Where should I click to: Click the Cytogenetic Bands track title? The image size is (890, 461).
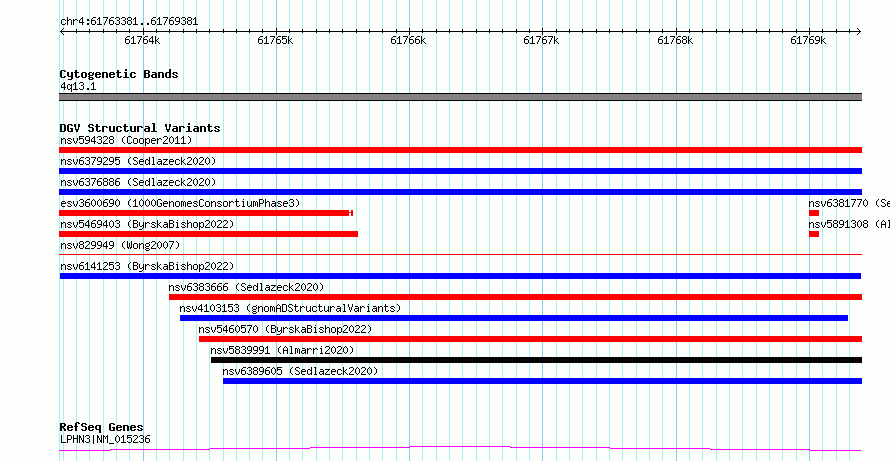(x=119, y=74)
